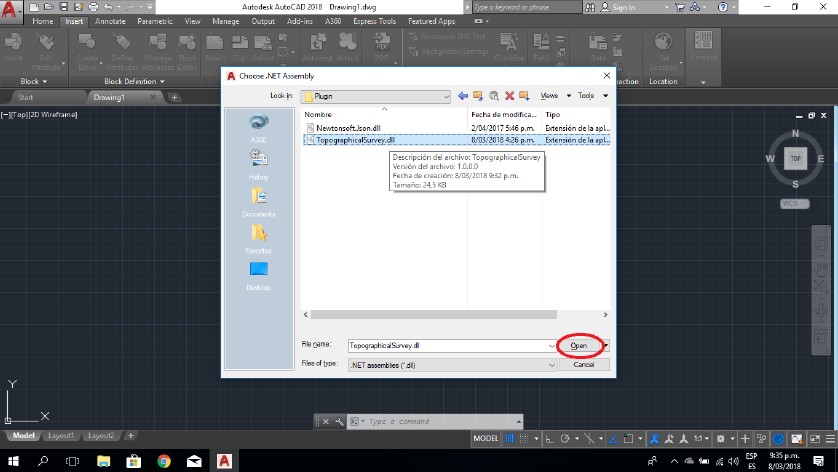Open Chrome from the Windows taskbar

pos(164,461)
